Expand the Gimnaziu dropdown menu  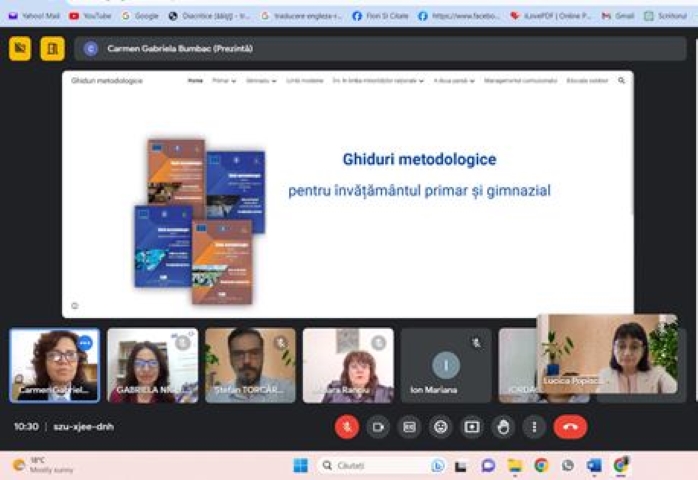(261, 80)
